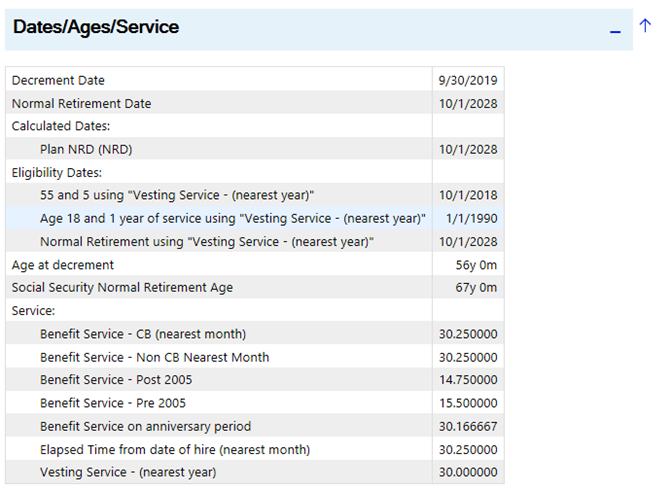Click Benefit Service on anniversary period value
The width and height of the screenshot is (672, 490).
[x=468, y=426]
